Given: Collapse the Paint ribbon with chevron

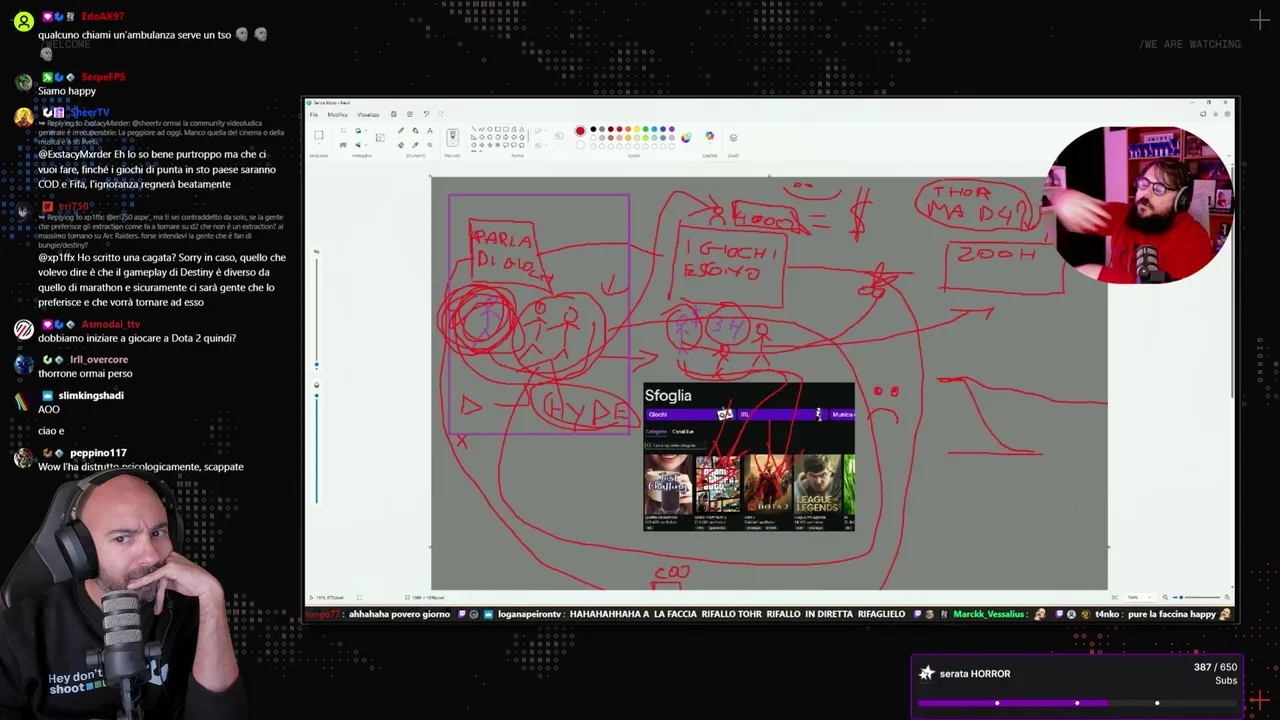Looking at the screenshot, I should (x=1229, y=156).
